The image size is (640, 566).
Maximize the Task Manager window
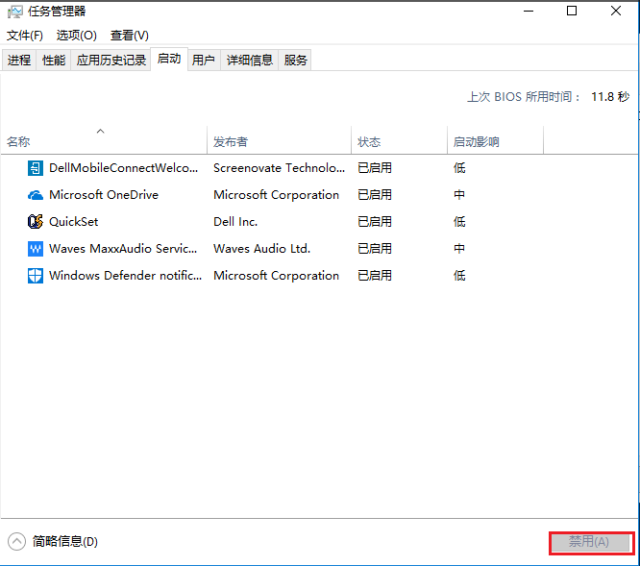572,11
